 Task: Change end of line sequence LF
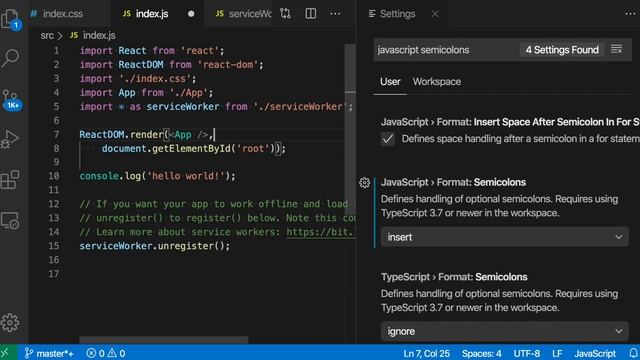coord(557,353)
